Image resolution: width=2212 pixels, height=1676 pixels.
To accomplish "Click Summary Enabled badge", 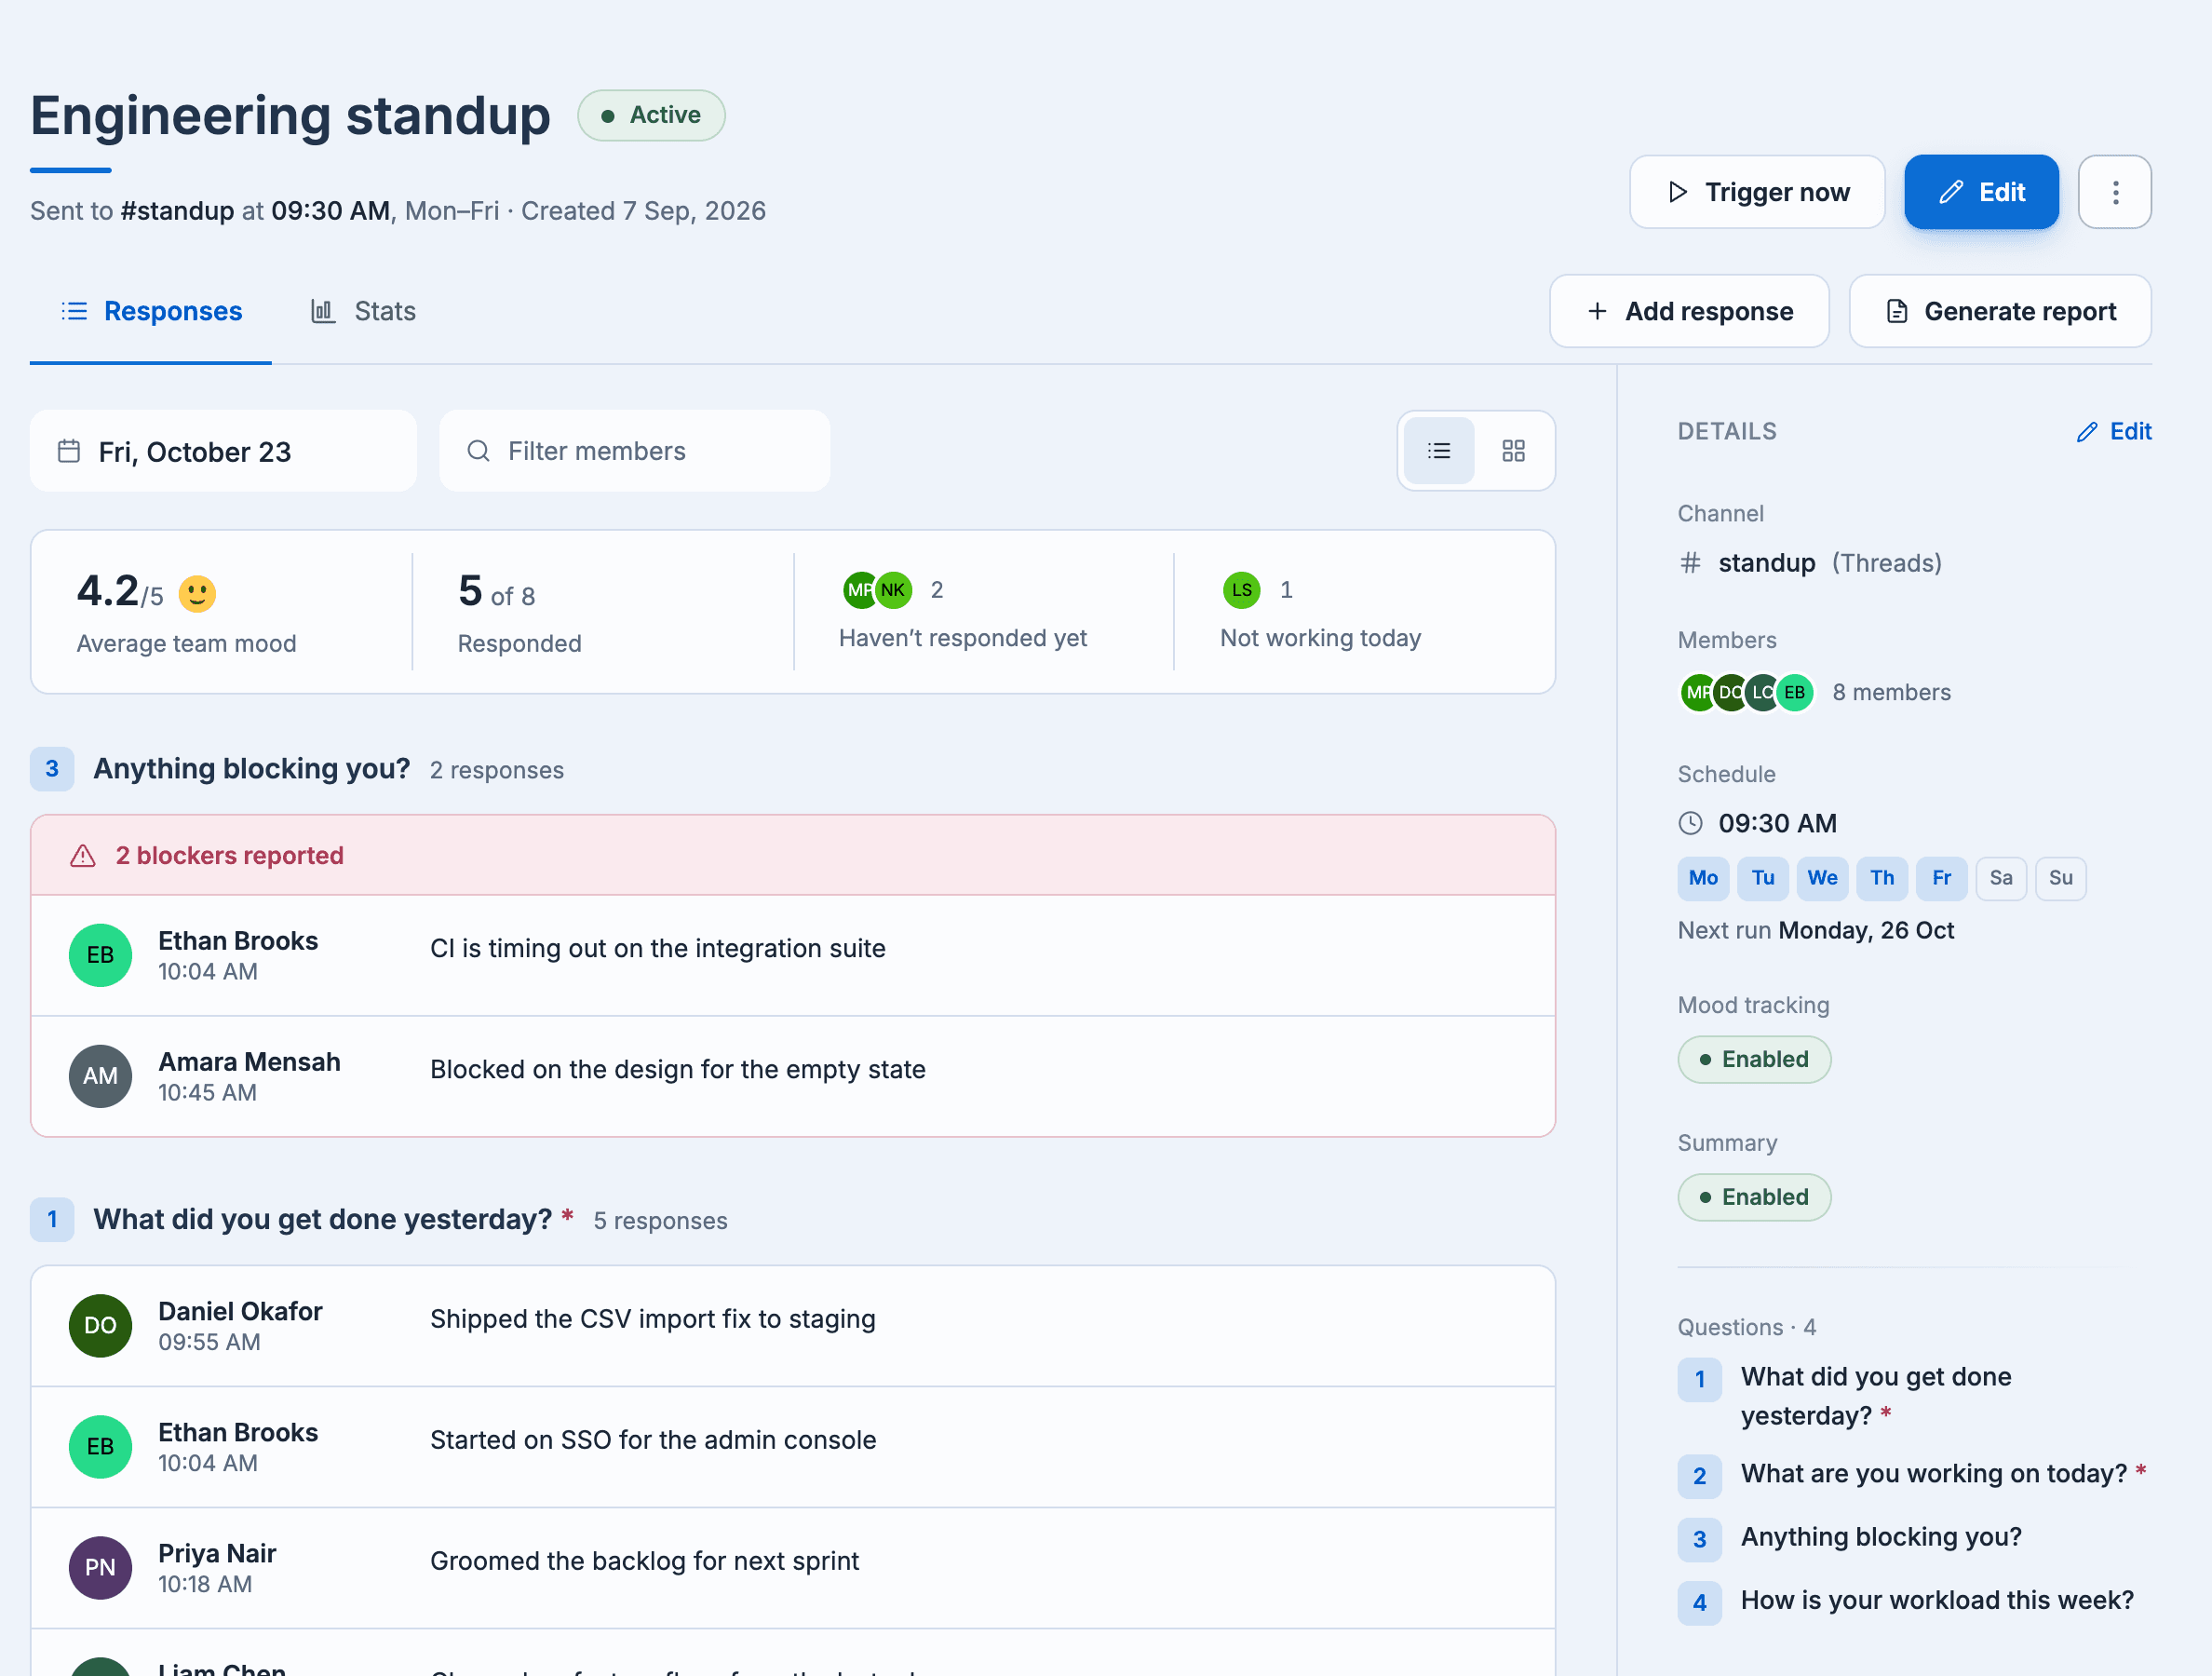I will (1754, 1198).
